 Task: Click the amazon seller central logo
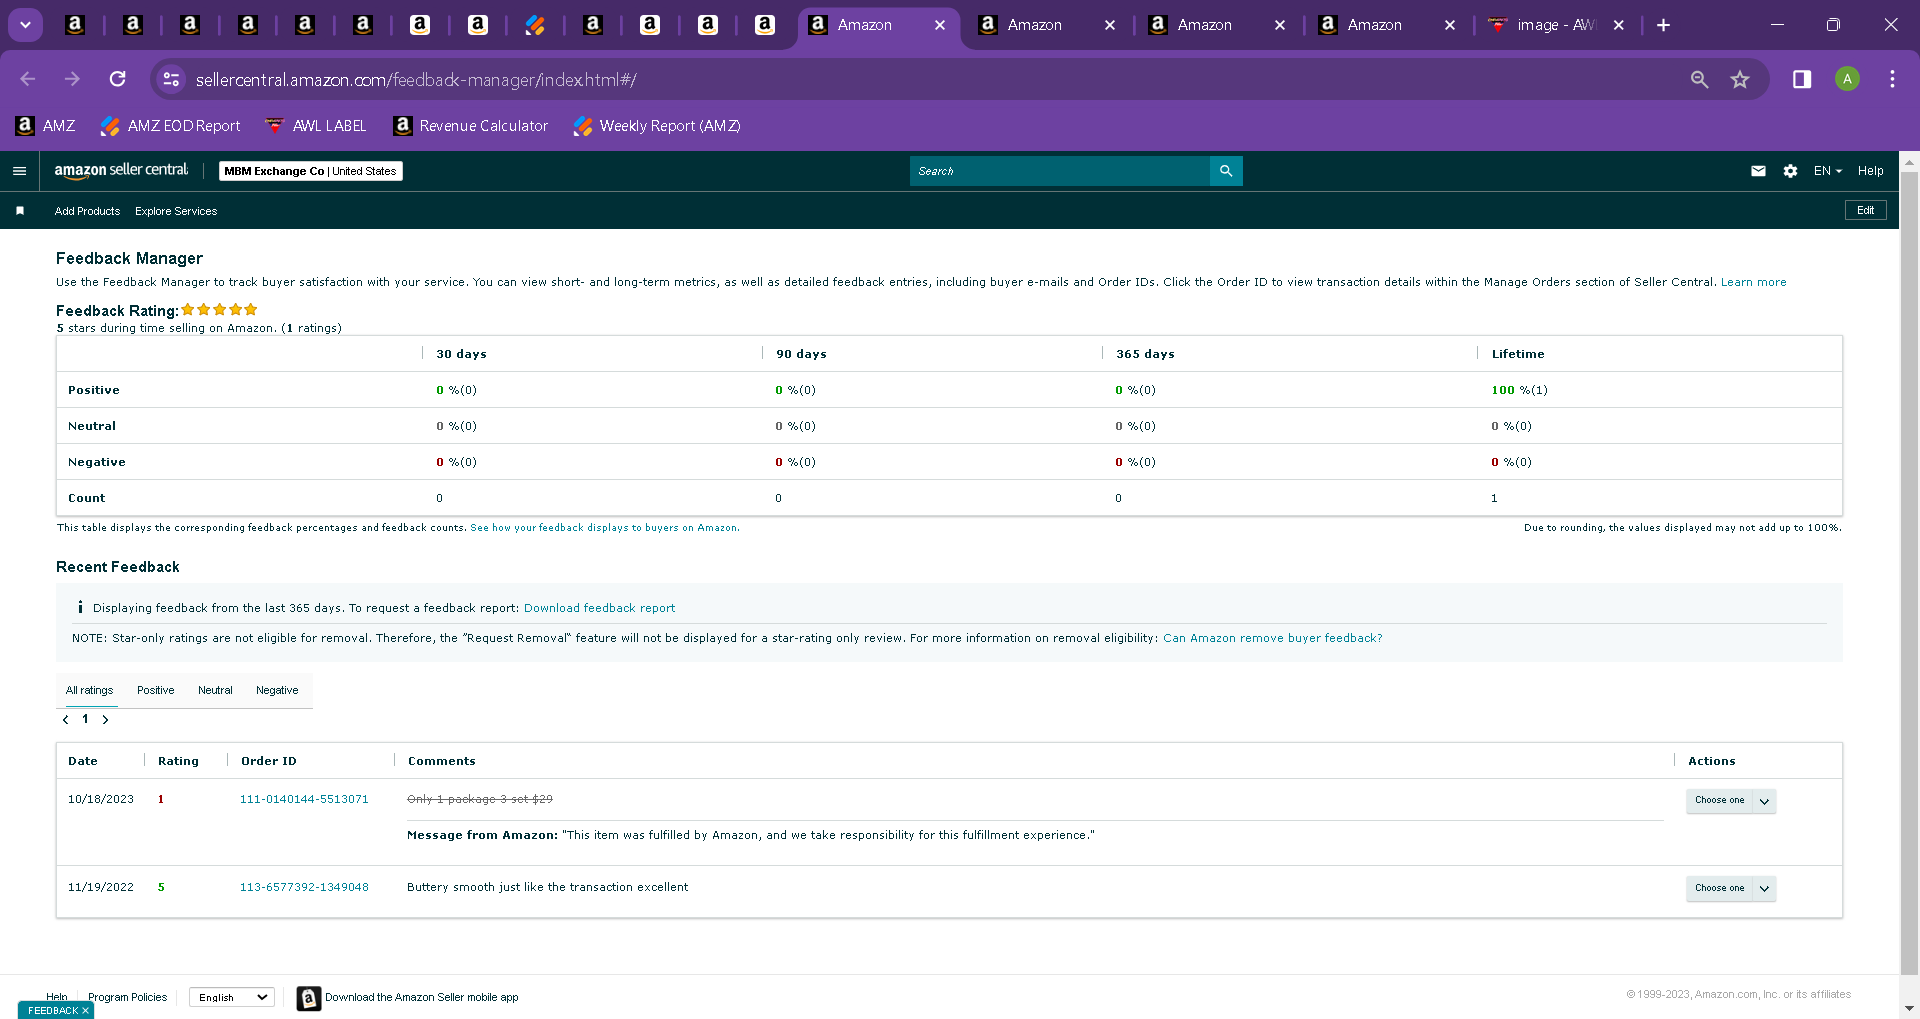pyautogui.click(x=121, y=170)
